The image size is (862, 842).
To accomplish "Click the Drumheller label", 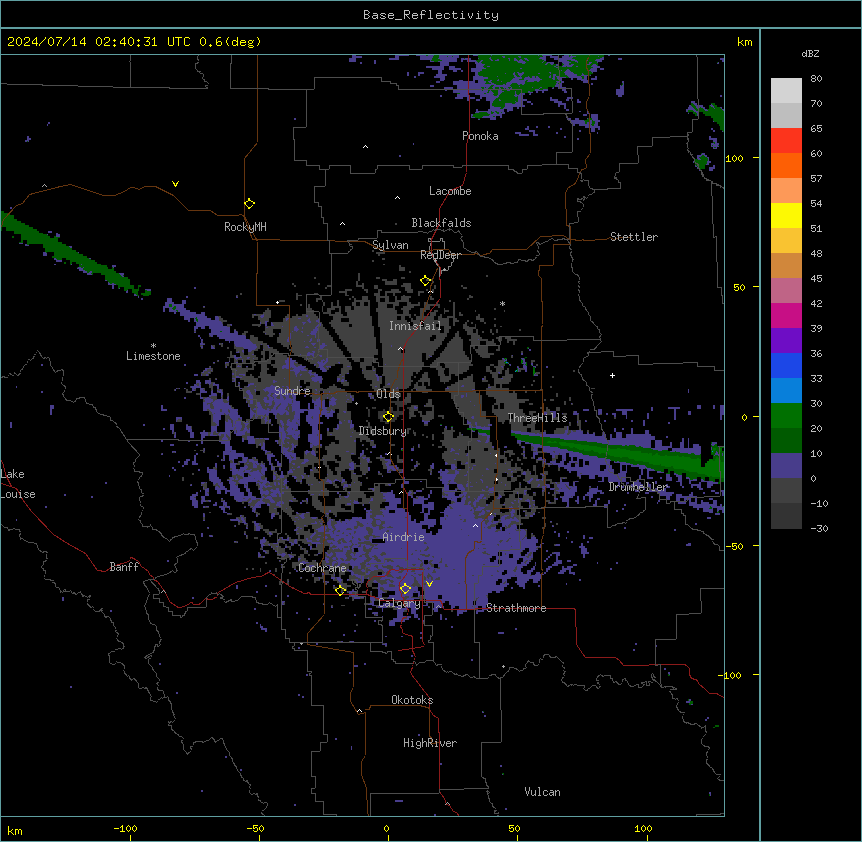I will [x=638, y=487].
